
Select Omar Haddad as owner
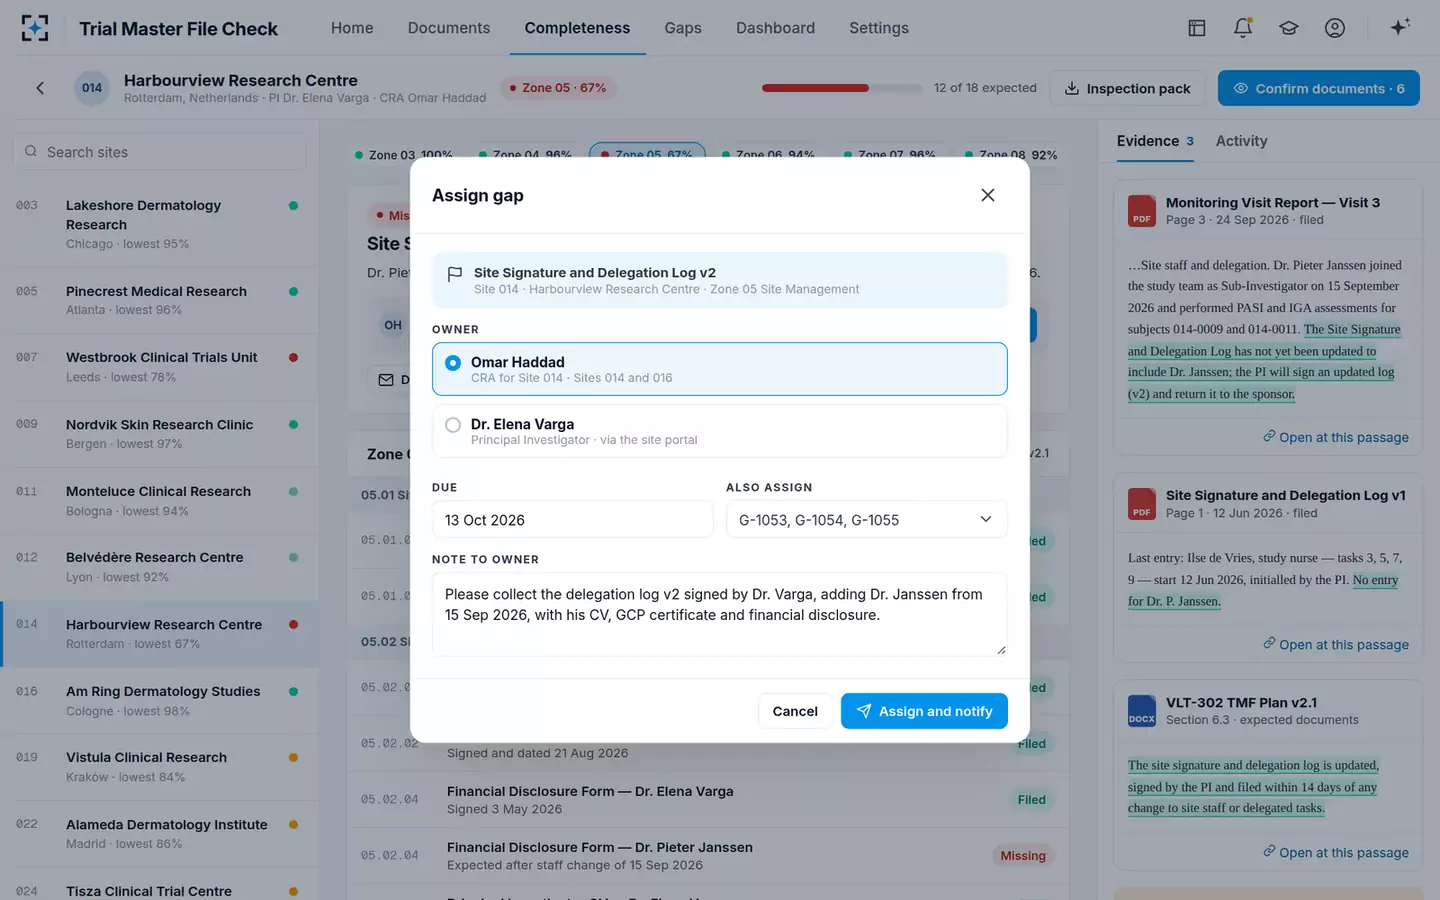click(x=719, y=369)
